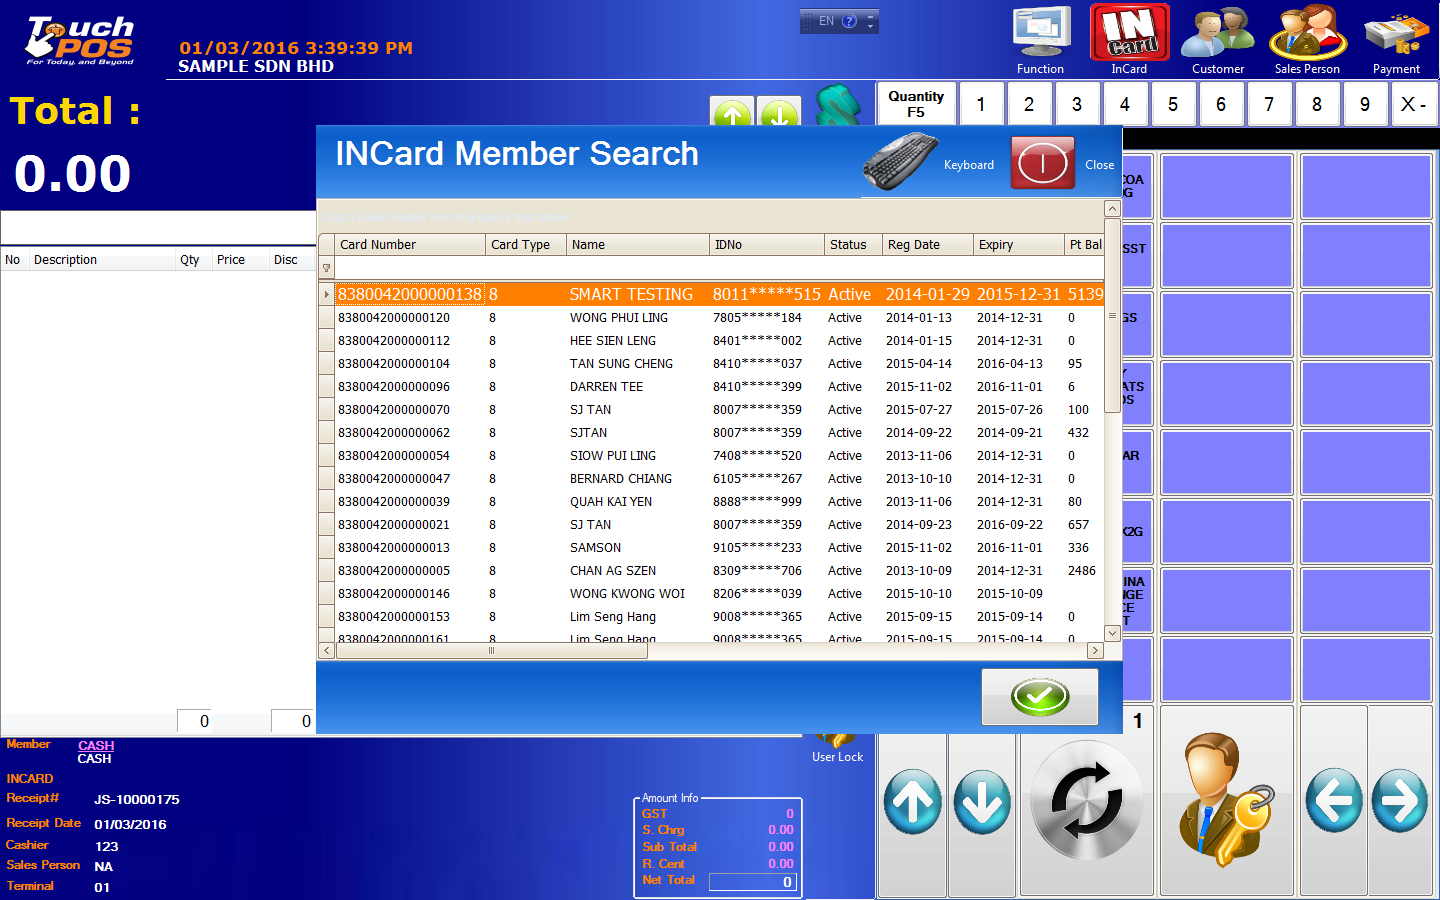Sort by Card Number column header
Screen dimensions: 1440x900
click(x=410, y=245)
